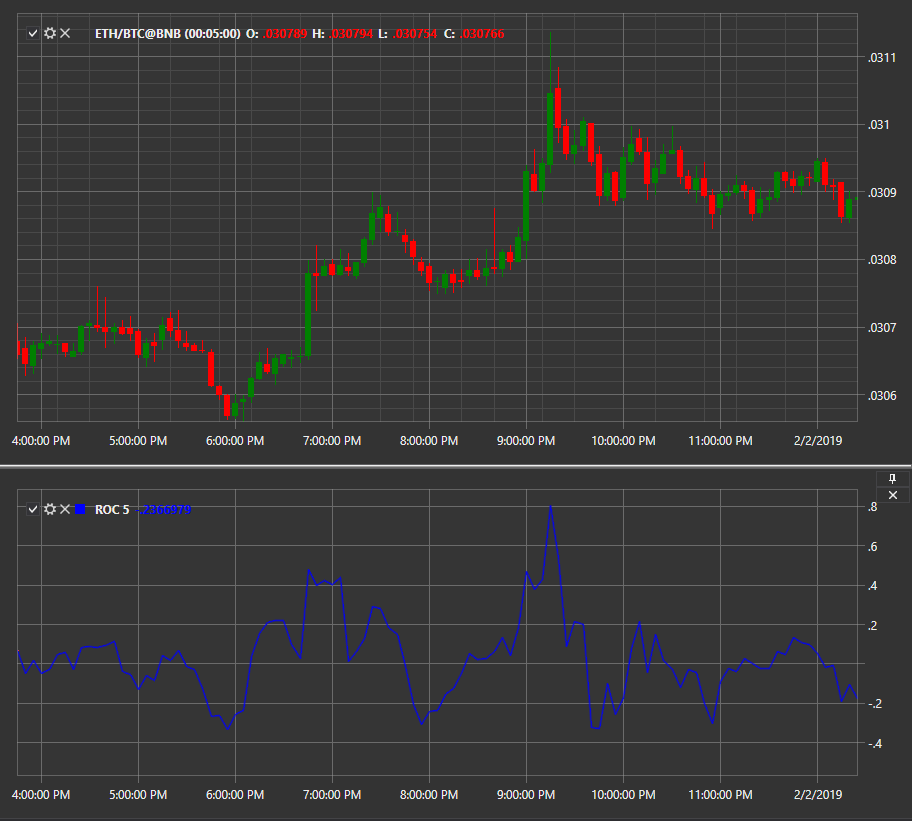
Task: Click the .6 ROC axis label
Action: coord(872,547)
